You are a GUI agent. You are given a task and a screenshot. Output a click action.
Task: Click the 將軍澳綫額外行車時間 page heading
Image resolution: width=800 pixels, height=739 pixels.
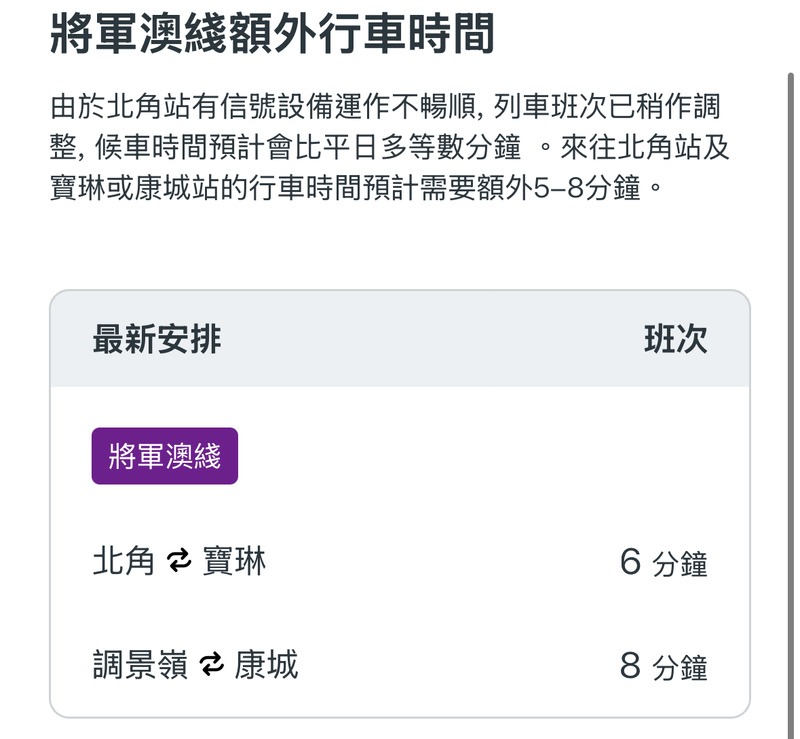coord(272,34)
